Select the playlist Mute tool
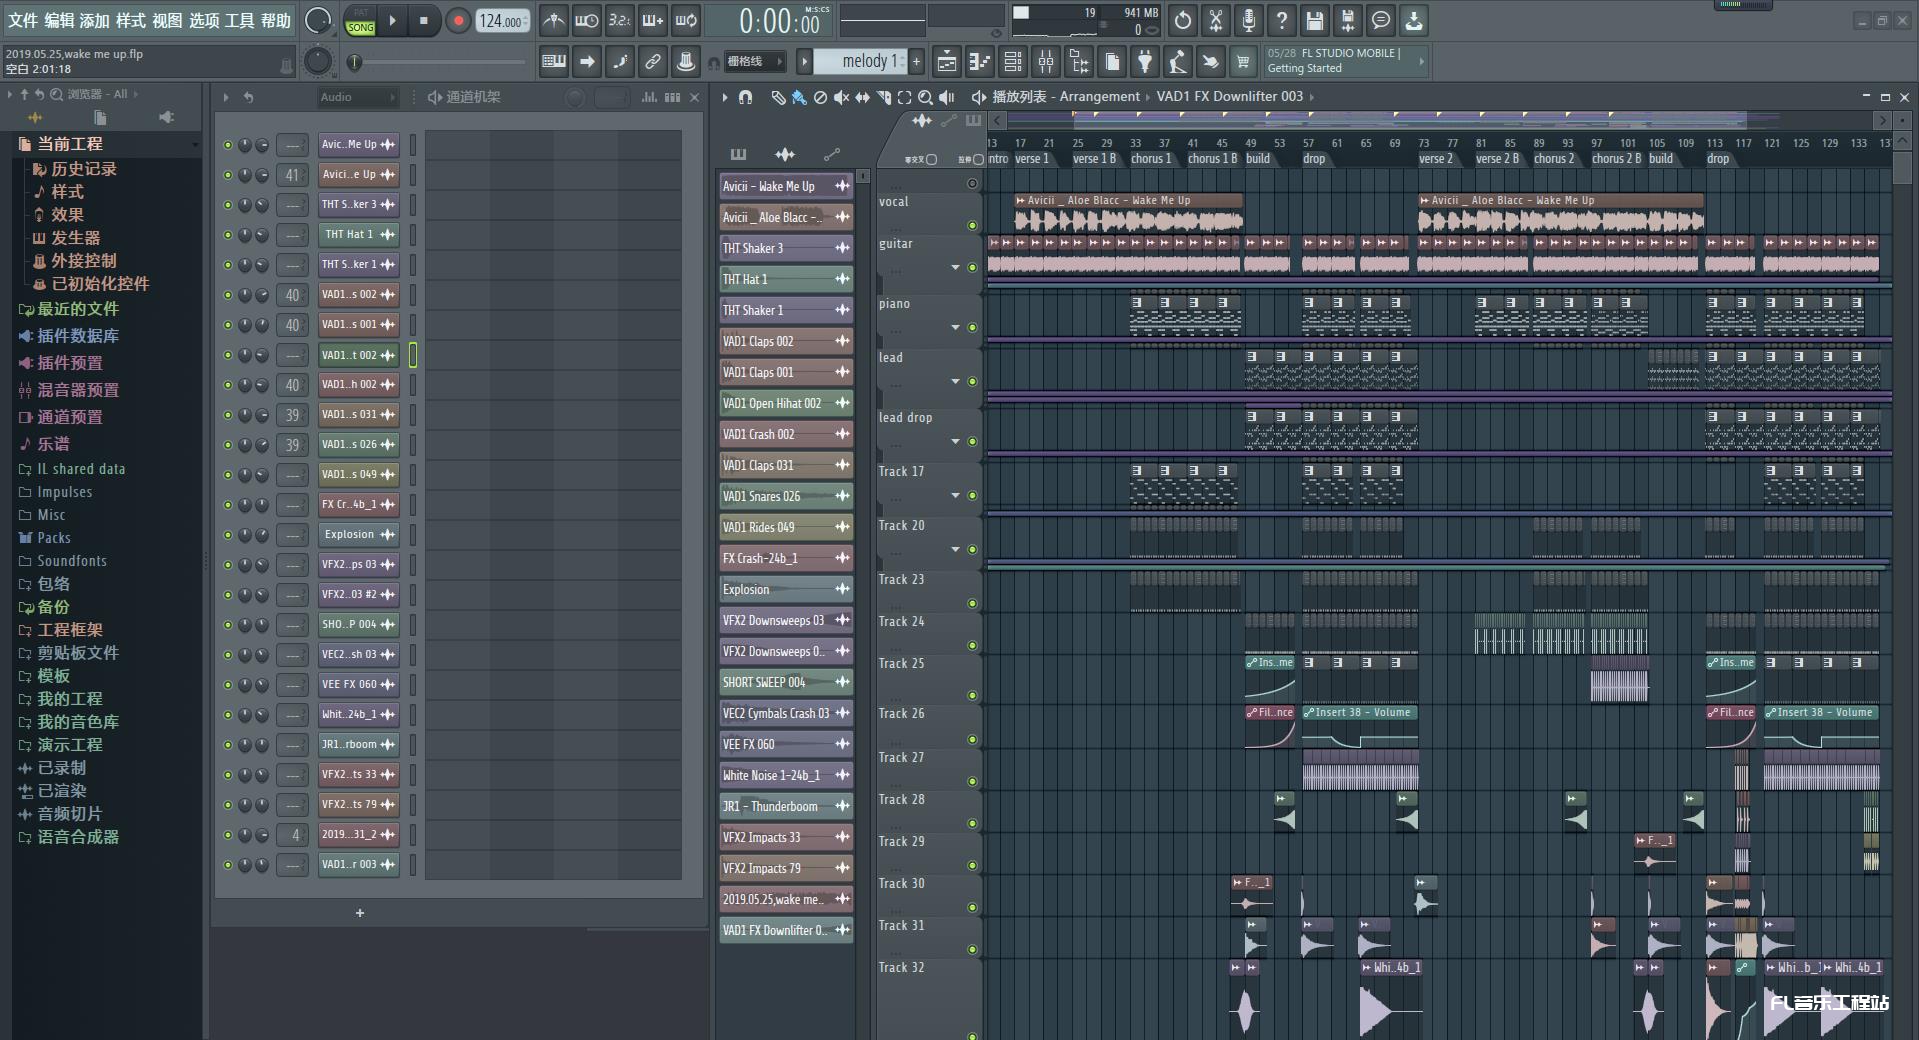1919x1040 pixels. pos(841,97)
